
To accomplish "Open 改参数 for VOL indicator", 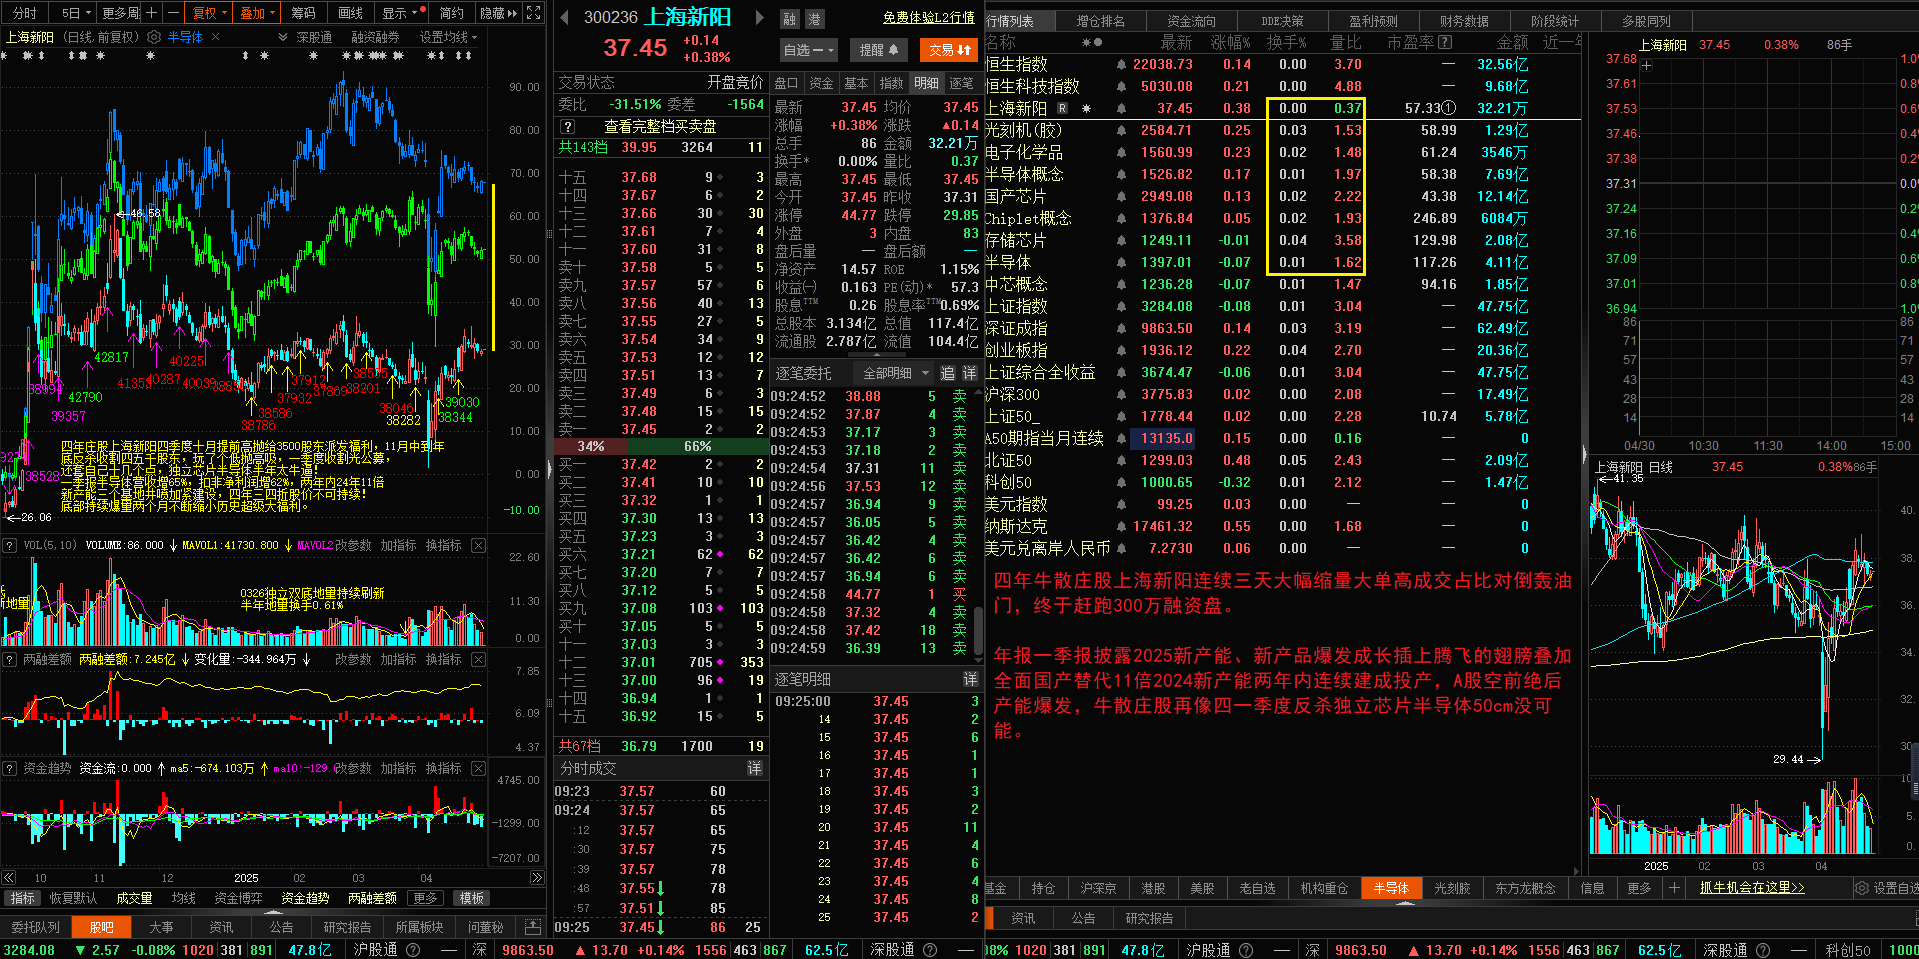I will (x=352, y=545).
